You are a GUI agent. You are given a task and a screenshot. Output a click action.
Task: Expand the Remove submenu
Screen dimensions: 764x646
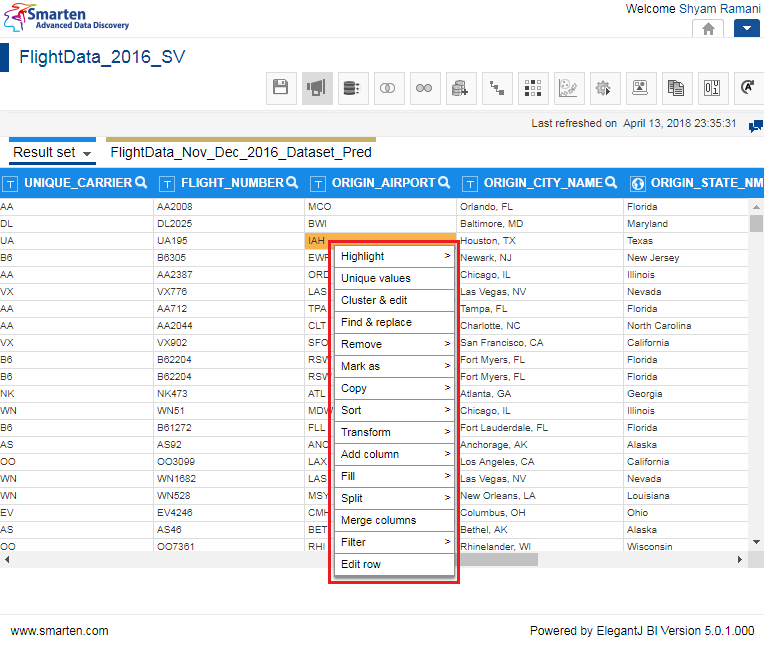tap(394, 344)
